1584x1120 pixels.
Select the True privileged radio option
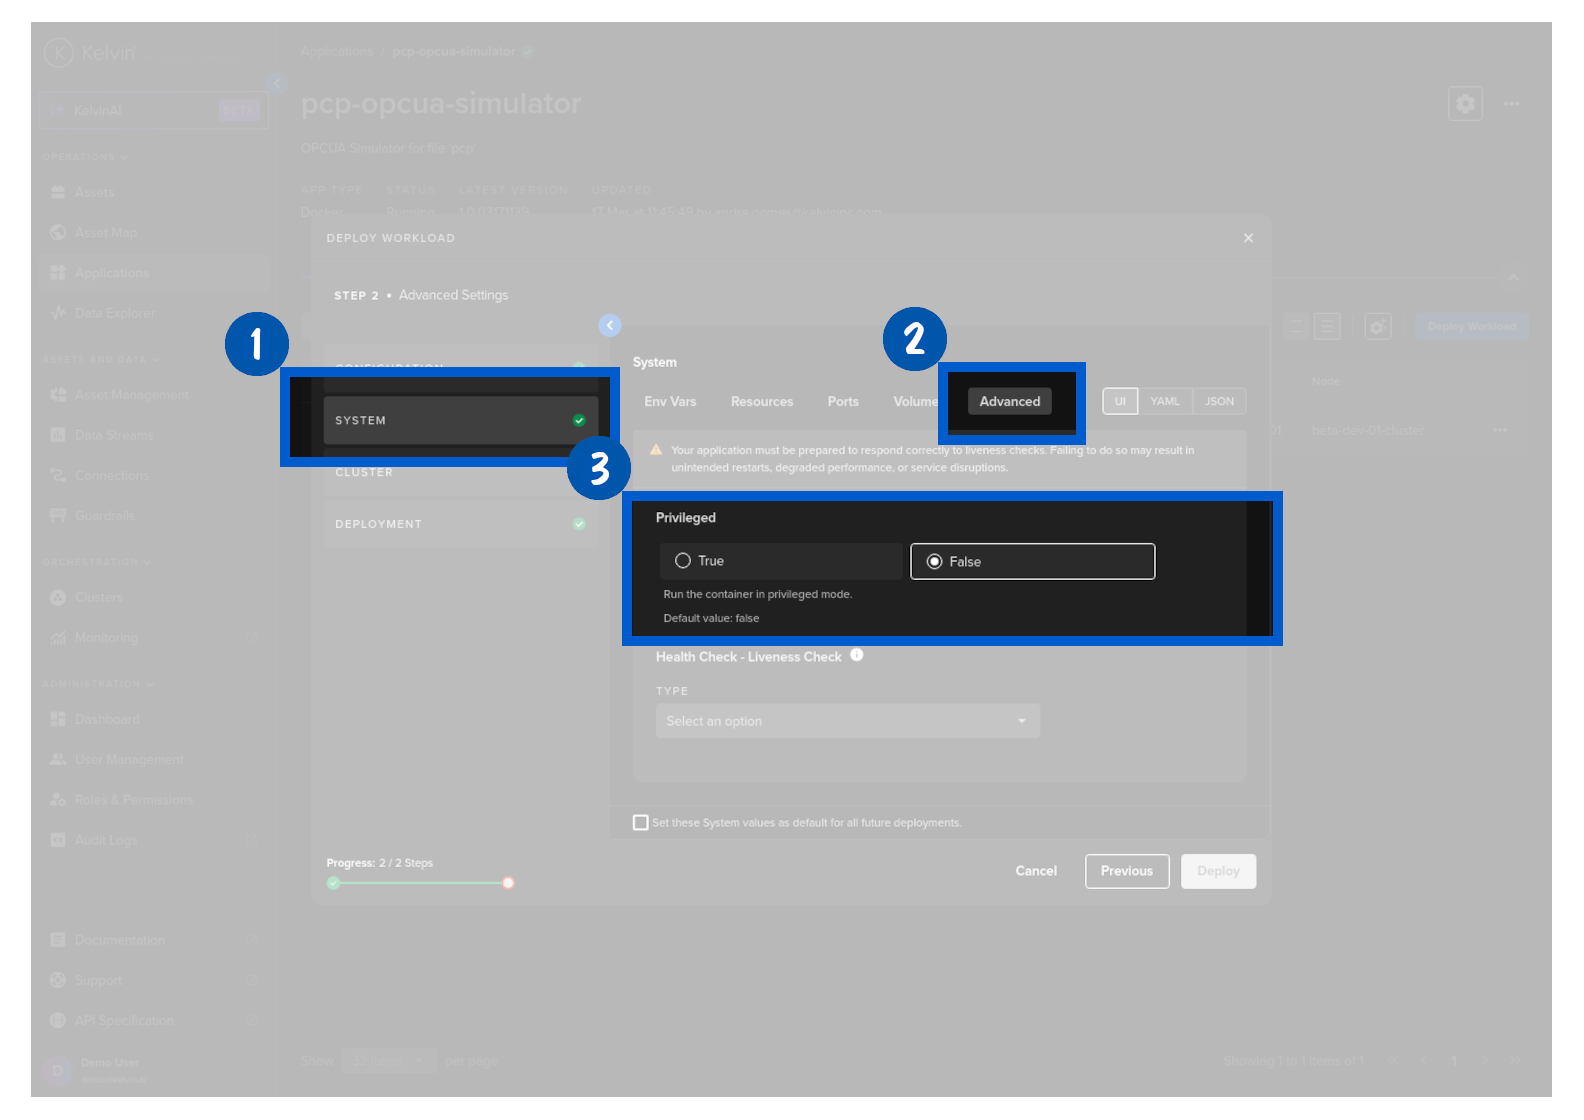point(683,561)
